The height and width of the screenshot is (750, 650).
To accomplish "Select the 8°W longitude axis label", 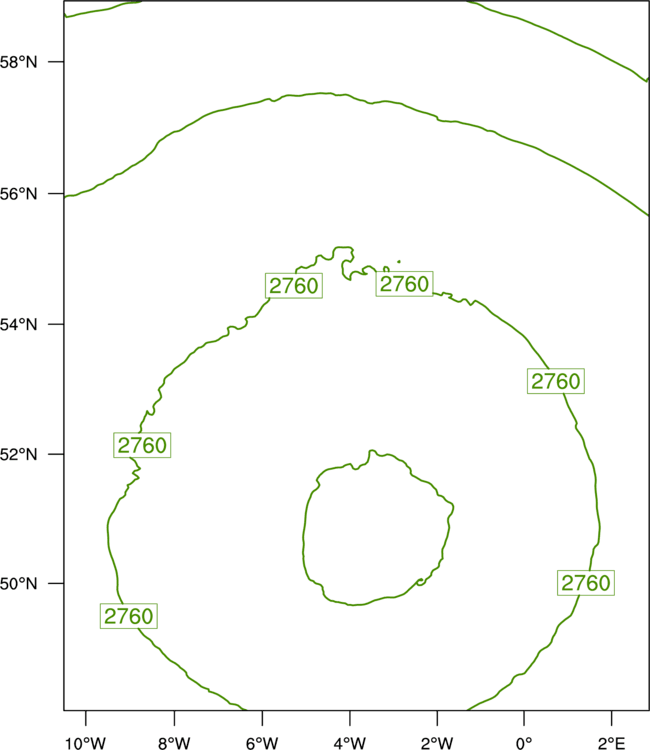I will coord(174,743).
